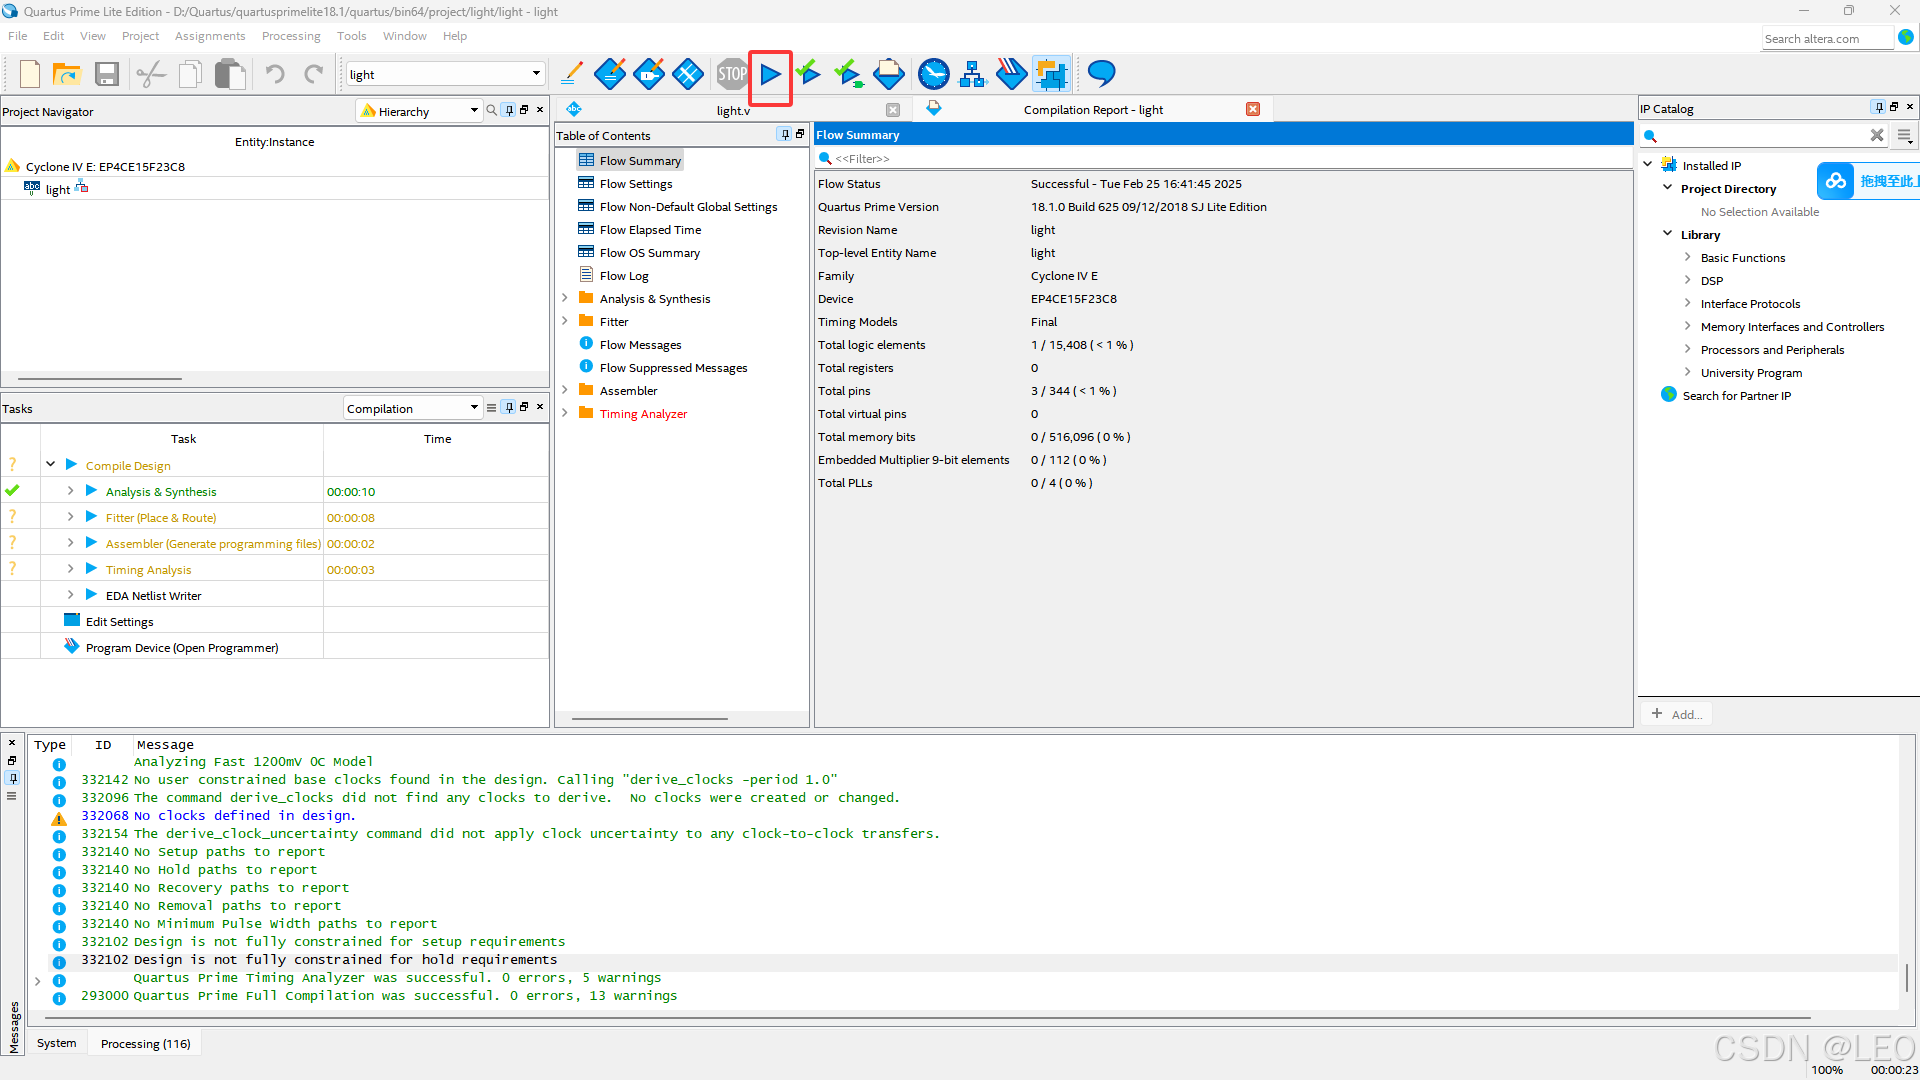Click the Add button in IP Catalog
Image resolution: width=1920 pixels, height=1080 pixels.
click(1677, 714)
